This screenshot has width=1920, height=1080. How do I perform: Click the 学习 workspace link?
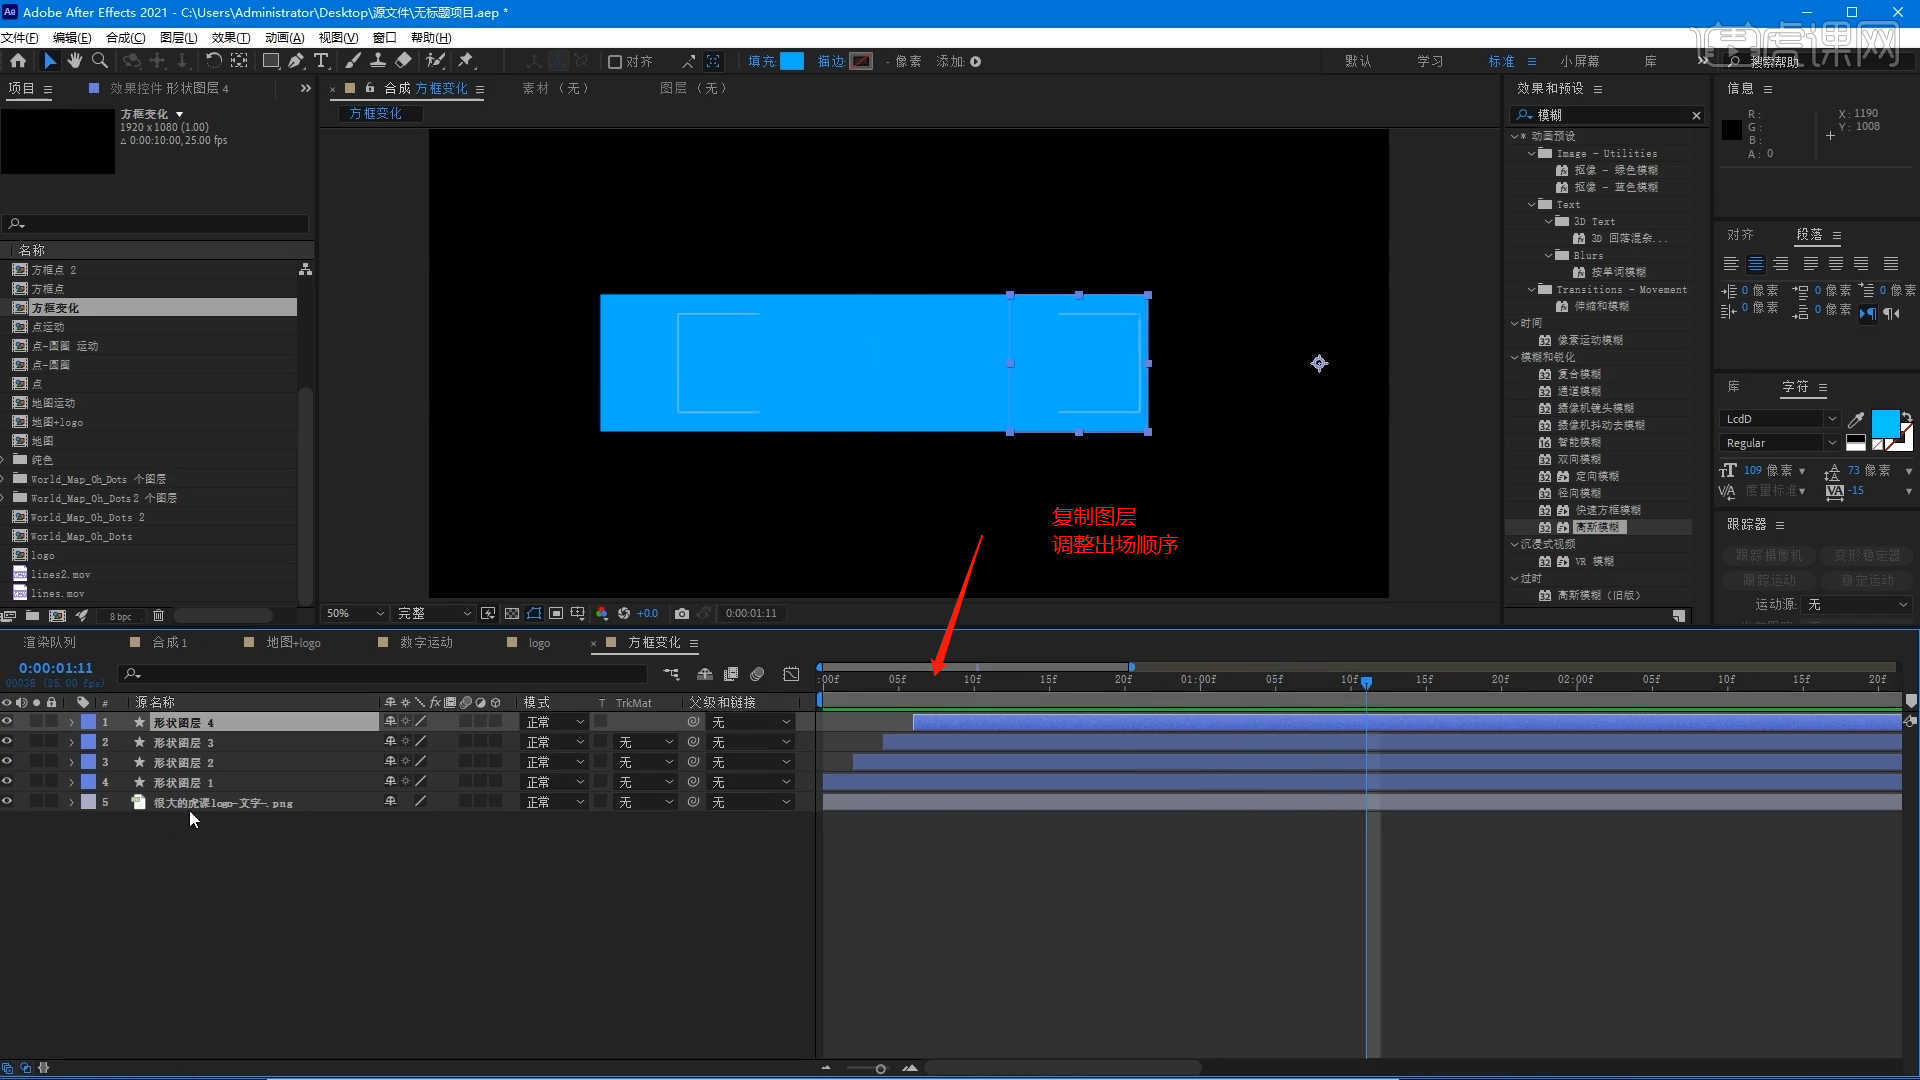tap(1429, 61)
